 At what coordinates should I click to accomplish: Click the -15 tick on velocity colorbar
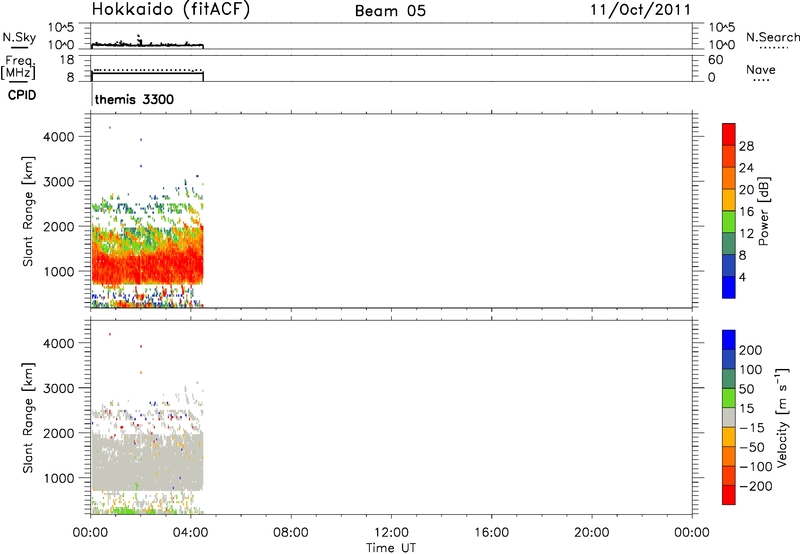751,428
